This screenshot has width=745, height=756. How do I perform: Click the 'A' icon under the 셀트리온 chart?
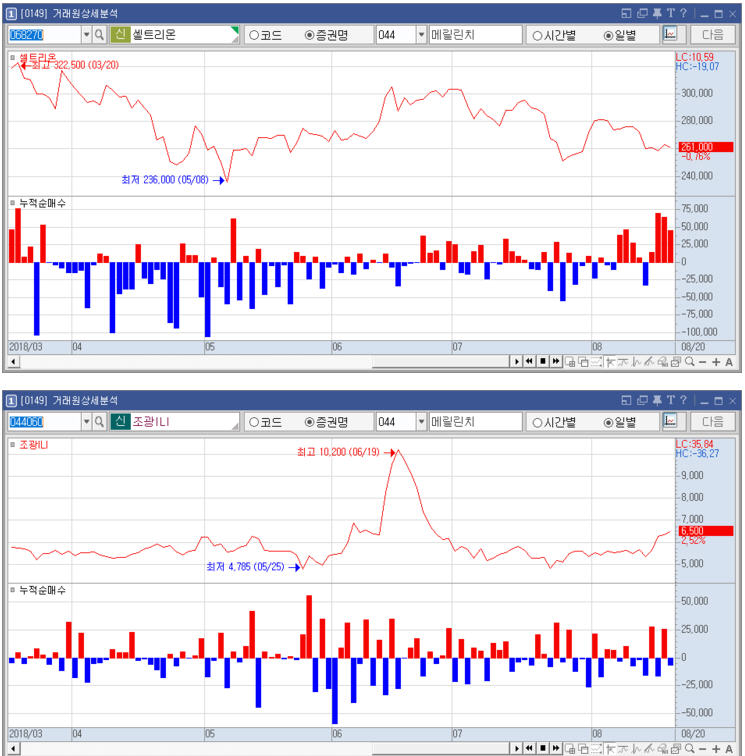pos(729,361)
